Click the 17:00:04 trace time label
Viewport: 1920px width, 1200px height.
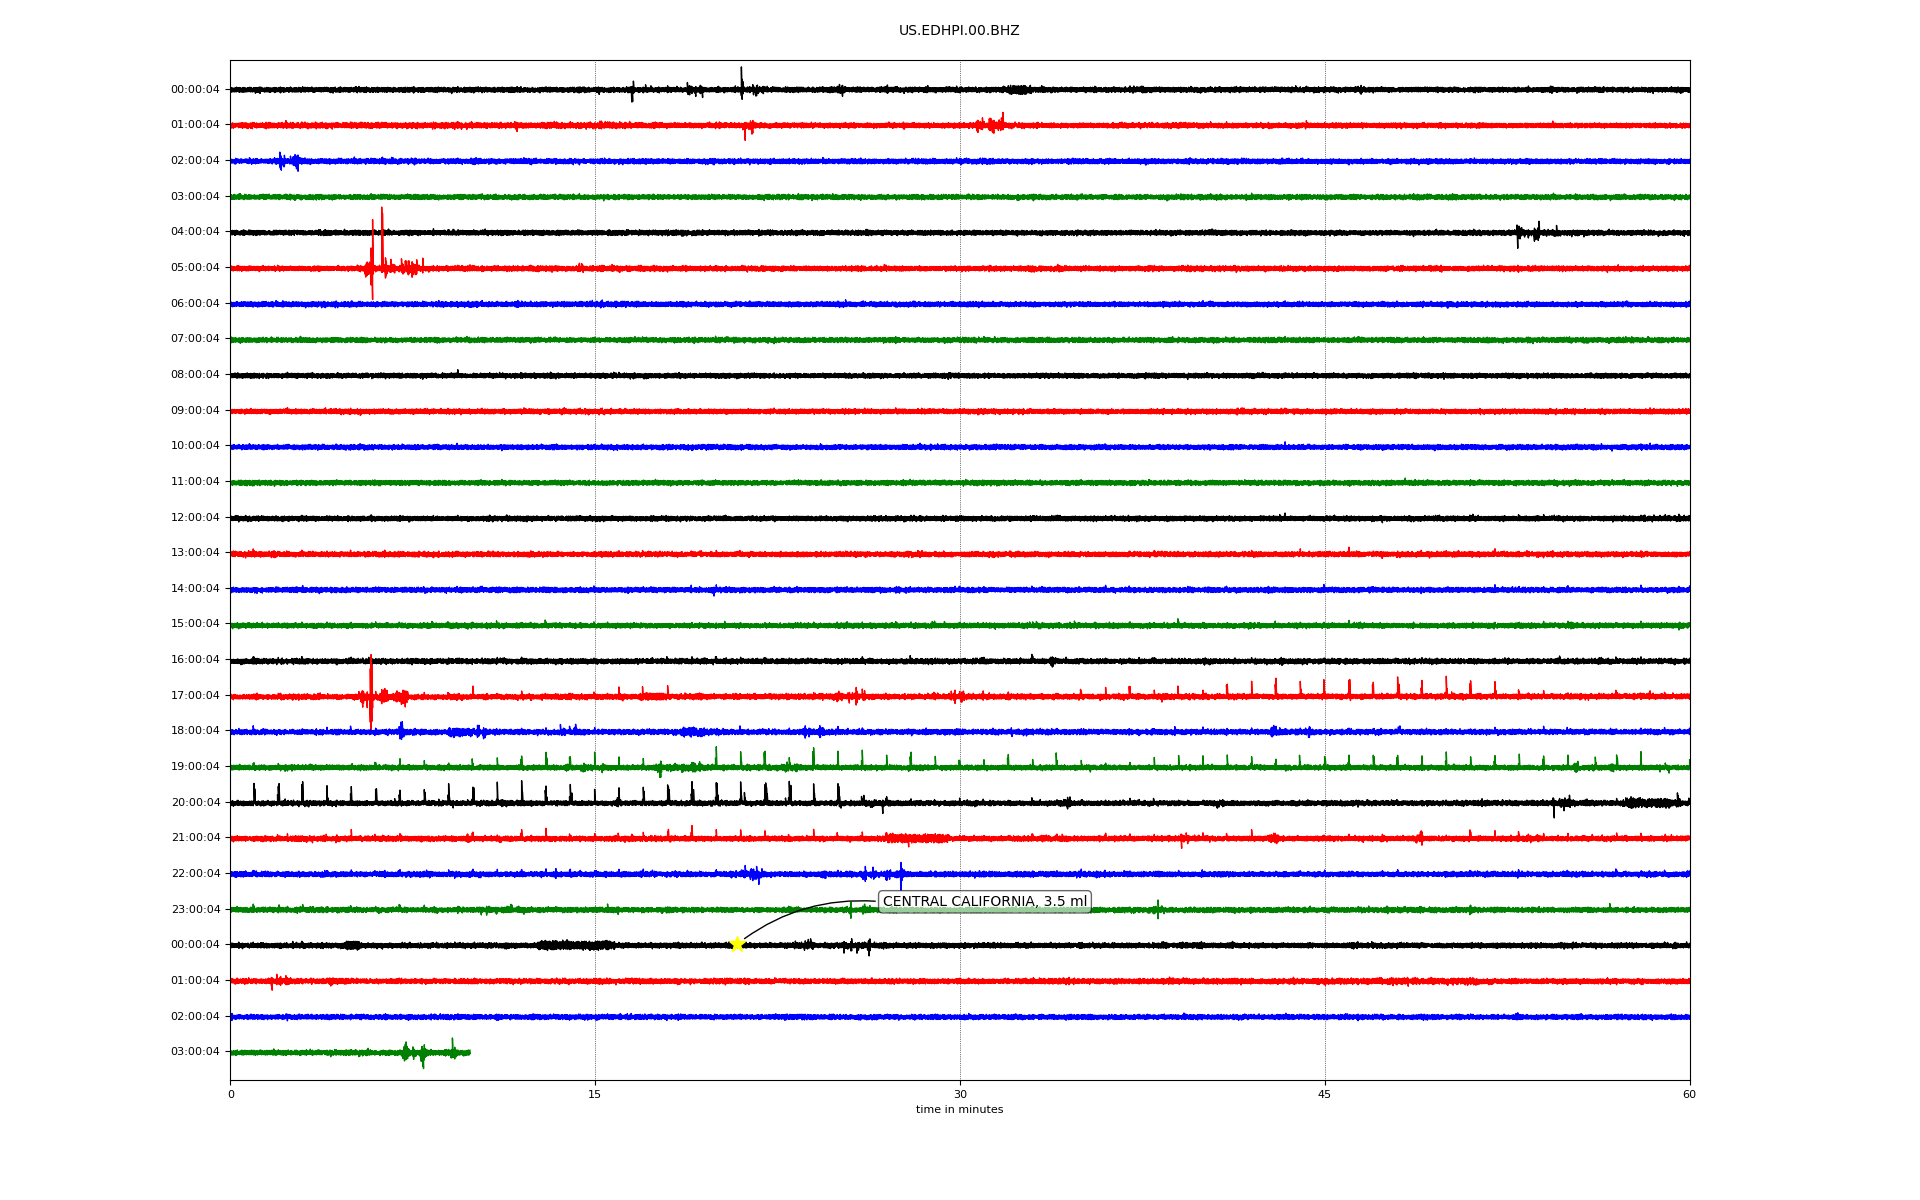pyautogui.click(x=195, y=696)
